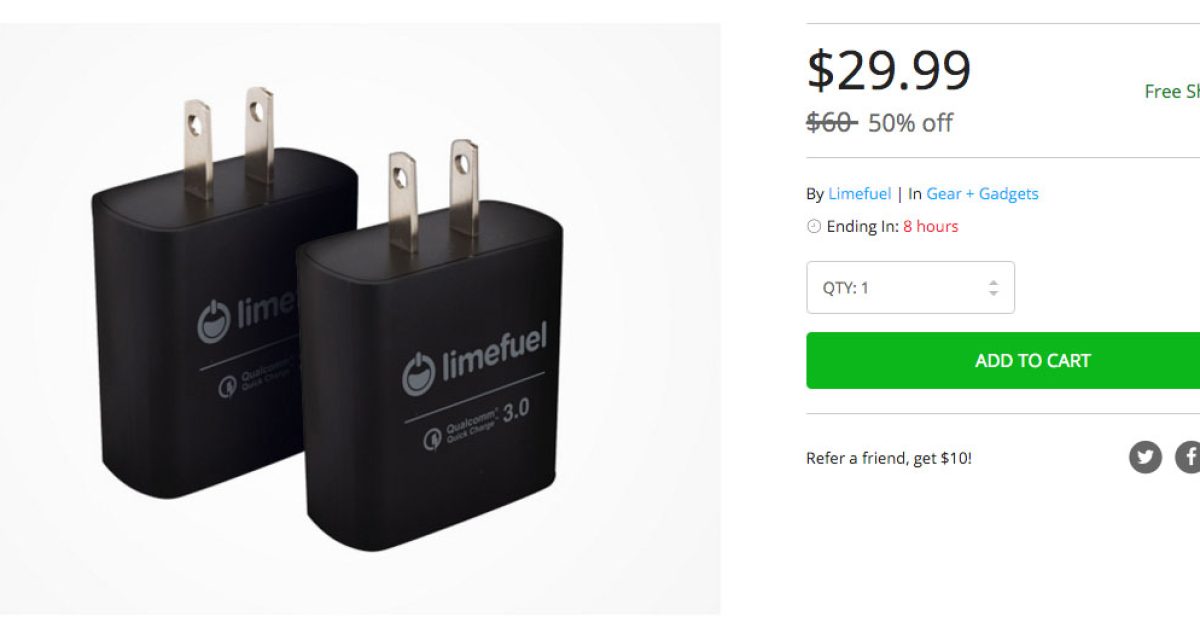Click the 50% off discount label
The height and width of the screenshot is (628, 1200).
(910, 123)
